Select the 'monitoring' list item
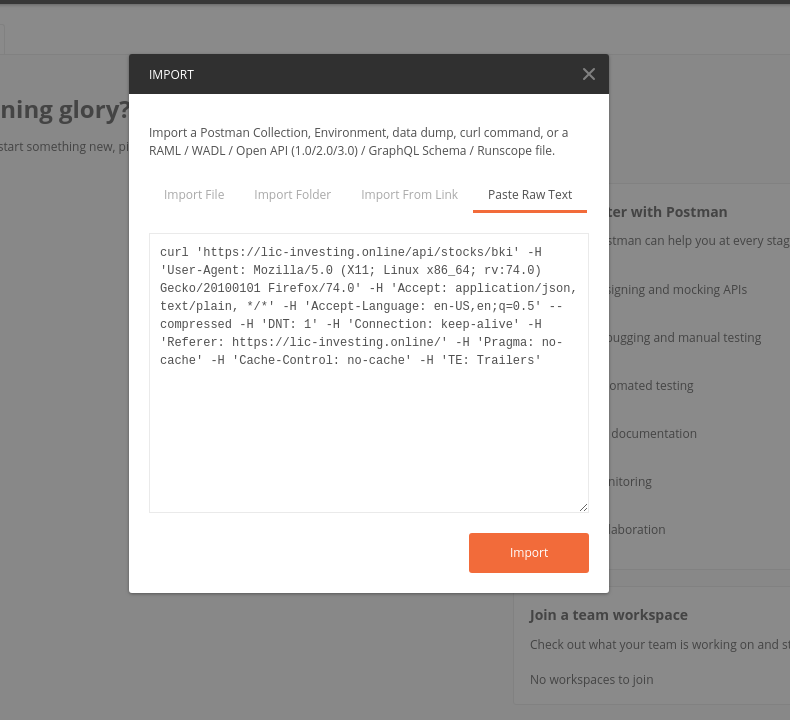The image size is (790, 720). click(x=630, y=482)
